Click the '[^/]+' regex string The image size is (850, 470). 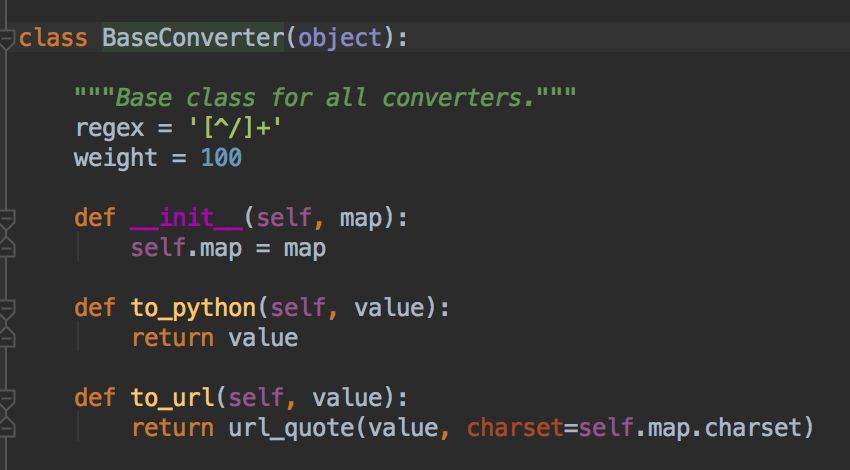tap(235, 128)
